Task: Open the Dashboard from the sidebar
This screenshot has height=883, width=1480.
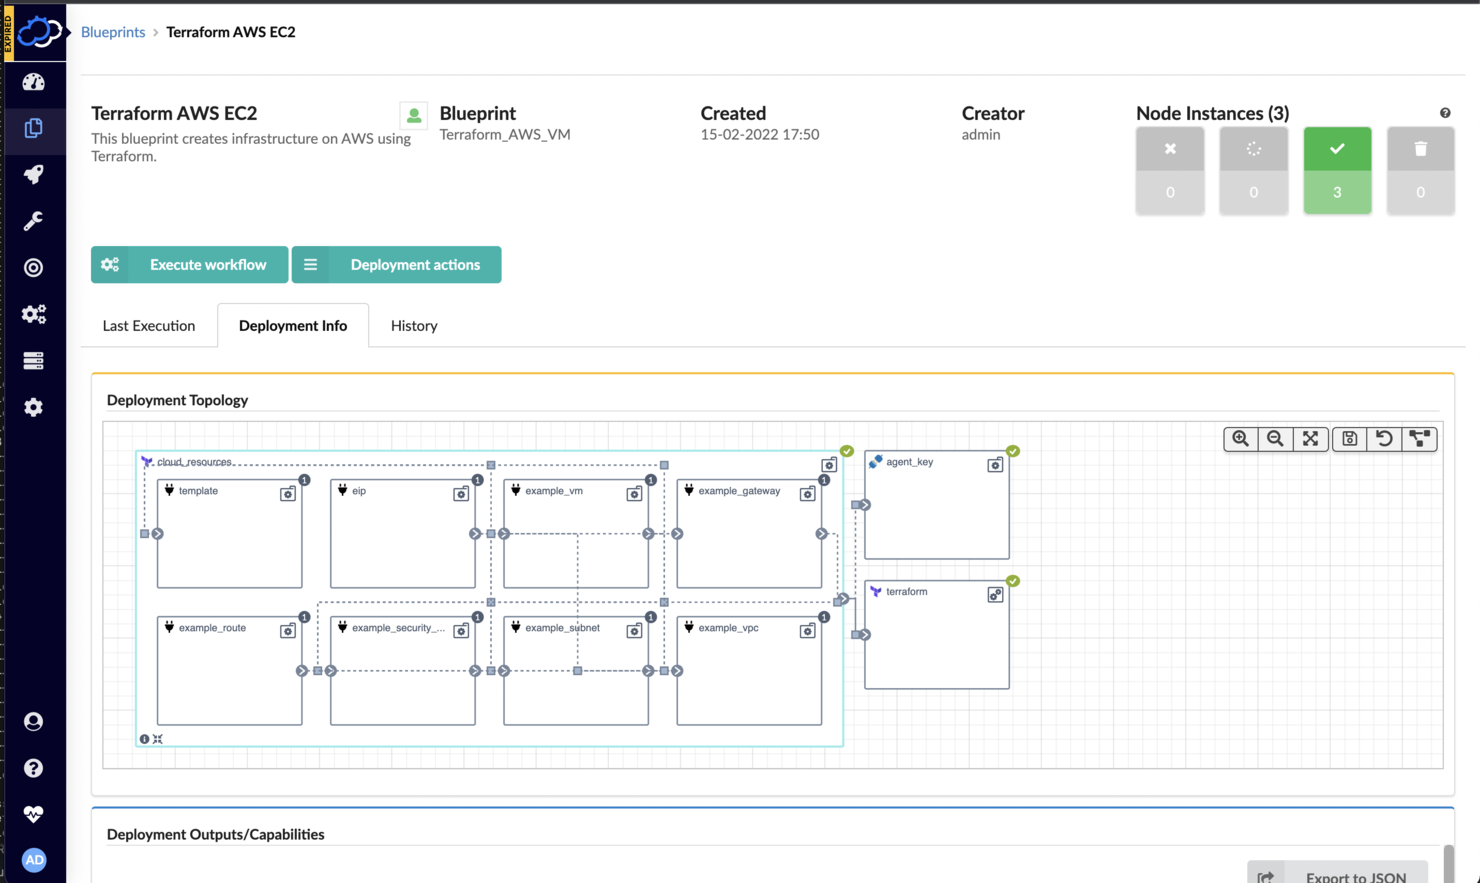Action: tap(33, 82)
